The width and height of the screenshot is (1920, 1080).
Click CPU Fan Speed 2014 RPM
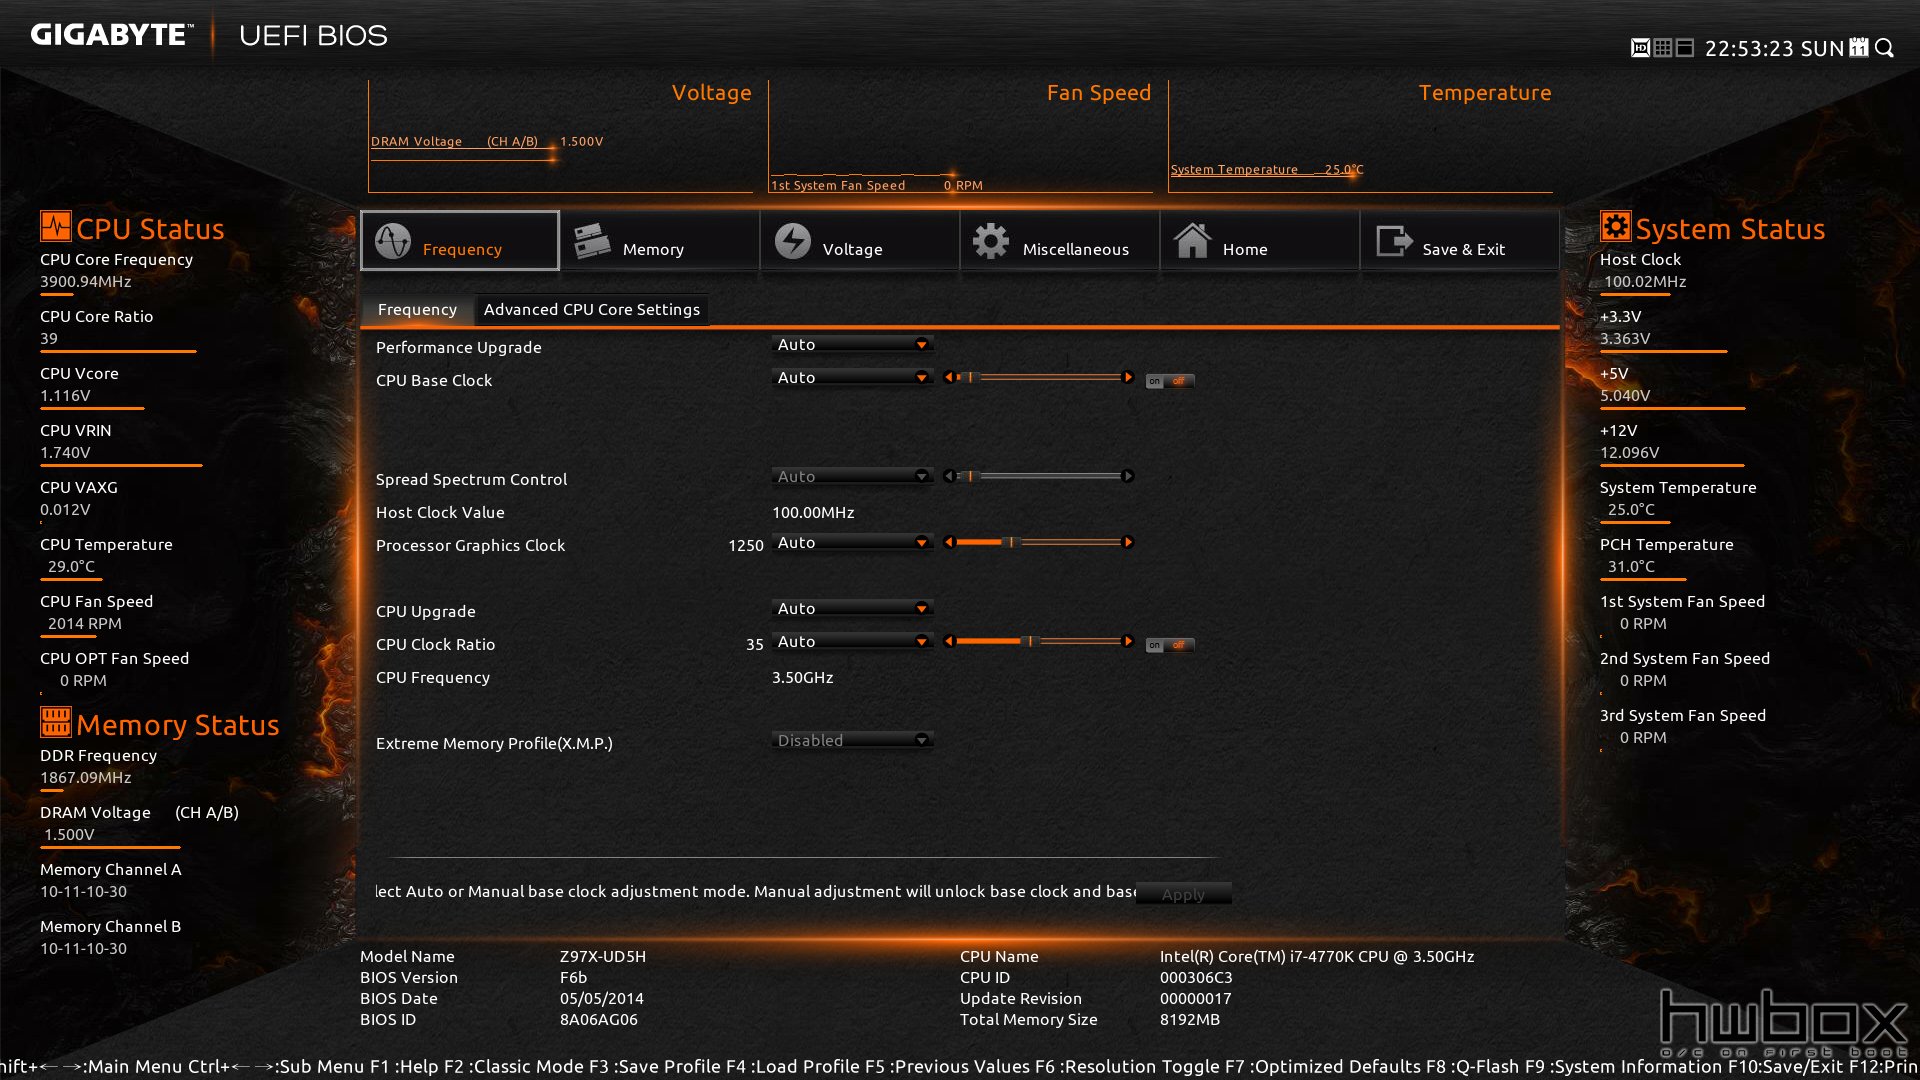click(85, 624)
